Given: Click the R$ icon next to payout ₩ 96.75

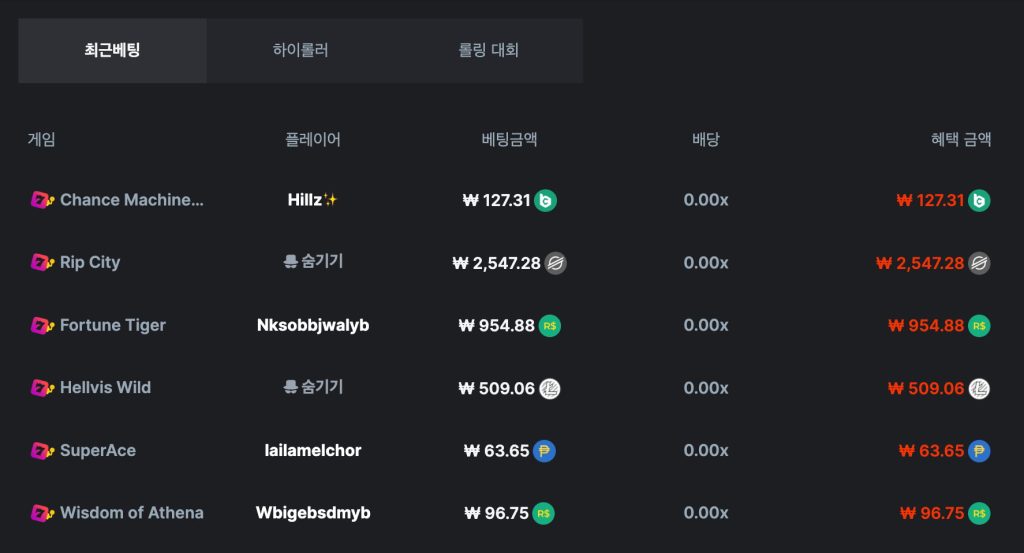Looking at the screenshot, I should click(979, 514).
